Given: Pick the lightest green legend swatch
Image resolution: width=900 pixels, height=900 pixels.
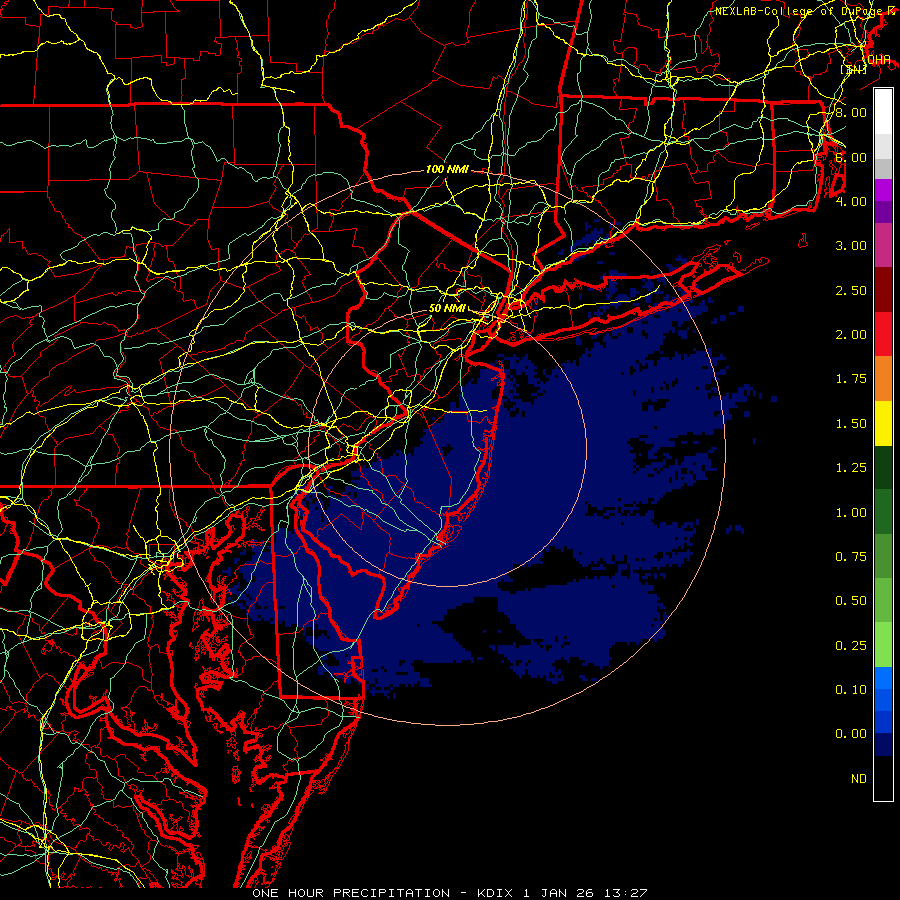Looking at the screenshot, I should click(883, 645).
